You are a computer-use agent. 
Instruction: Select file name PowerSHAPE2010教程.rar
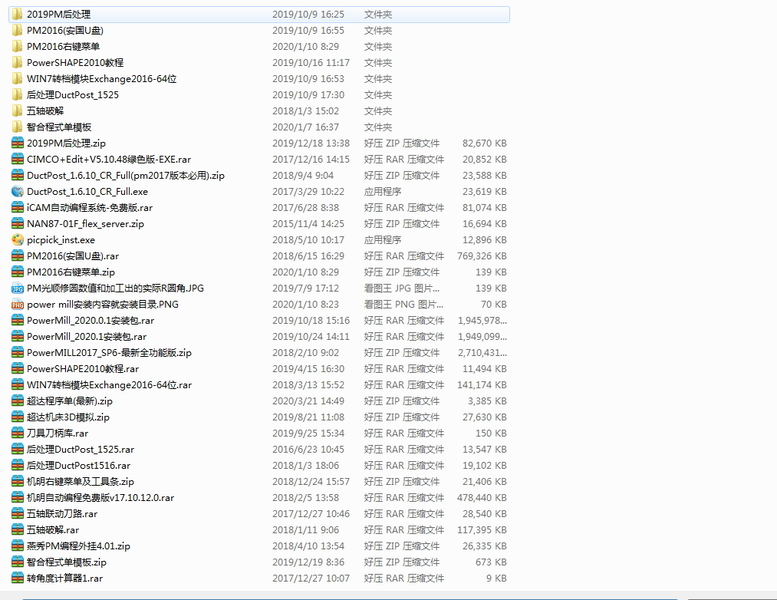(x=83, y=369)
